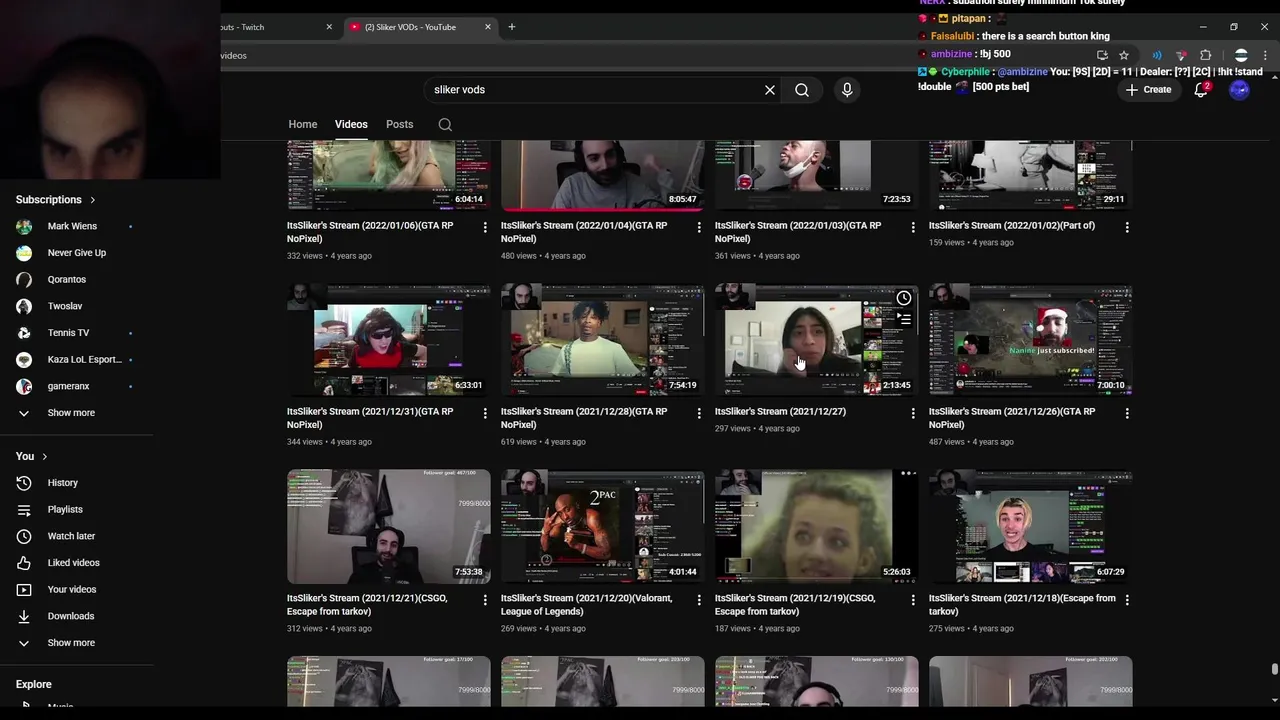Image resolution: width=1280 pixels, height=720 pixels.
Task: Open the Twoslav subscription
Action: pyautogui.click(x=64, y=306)
